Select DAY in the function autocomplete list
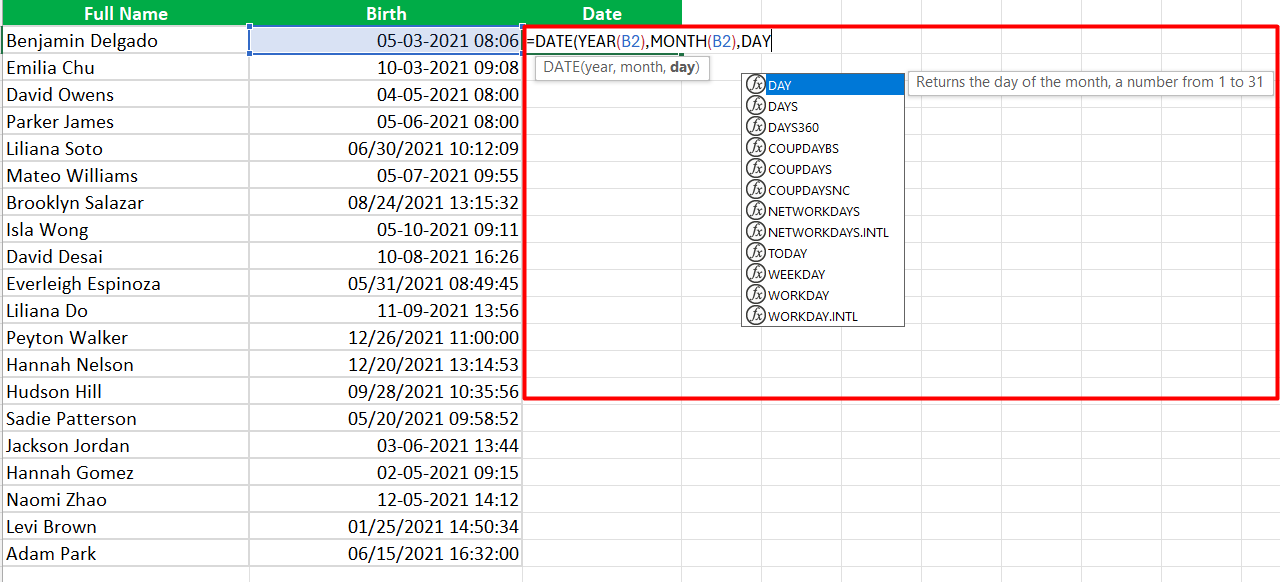This screenshot has width=1280, height=582. (823, 85)
